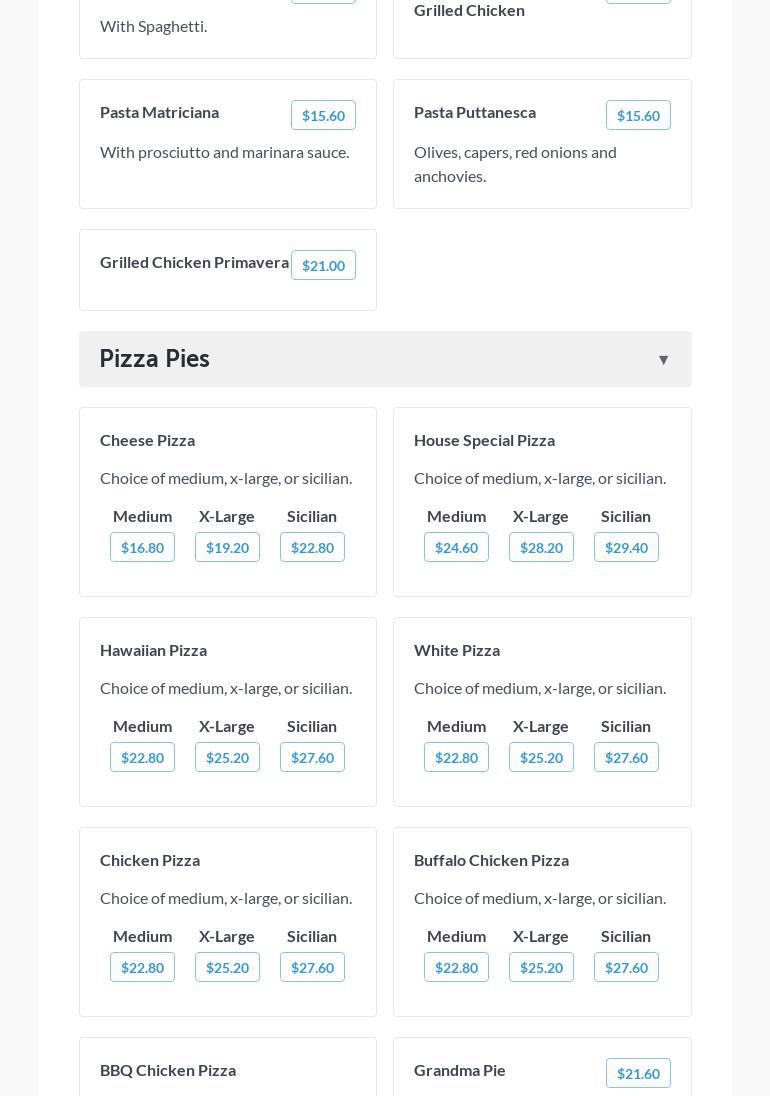Pick Buffalo Chicken Pizza Sicilian $27.60
This screenshot has height=1096, width=770.
[x=626, y=967]
